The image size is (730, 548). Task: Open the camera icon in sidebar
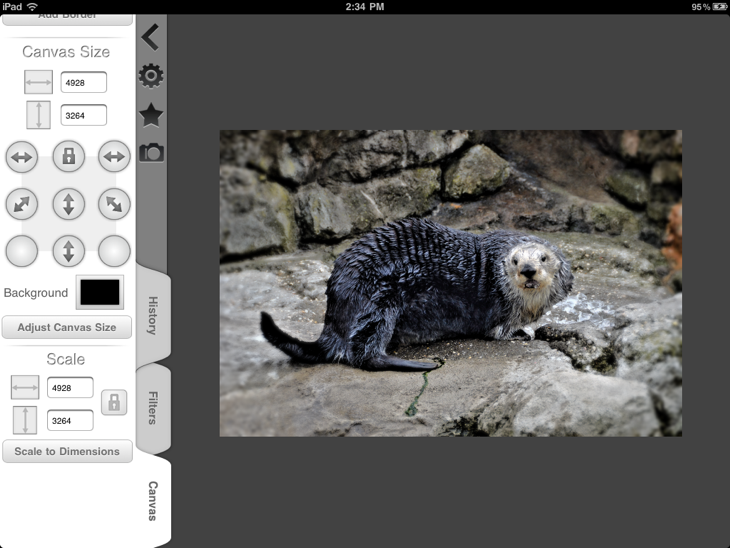tap(151, 152)
